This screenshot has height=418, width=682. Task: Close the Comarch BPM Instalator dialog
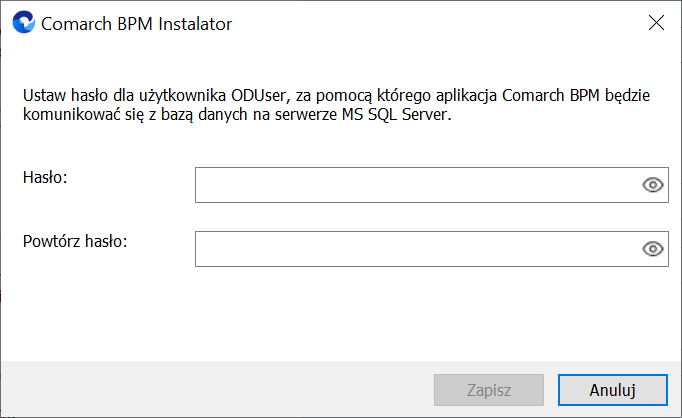coord(656,23)
